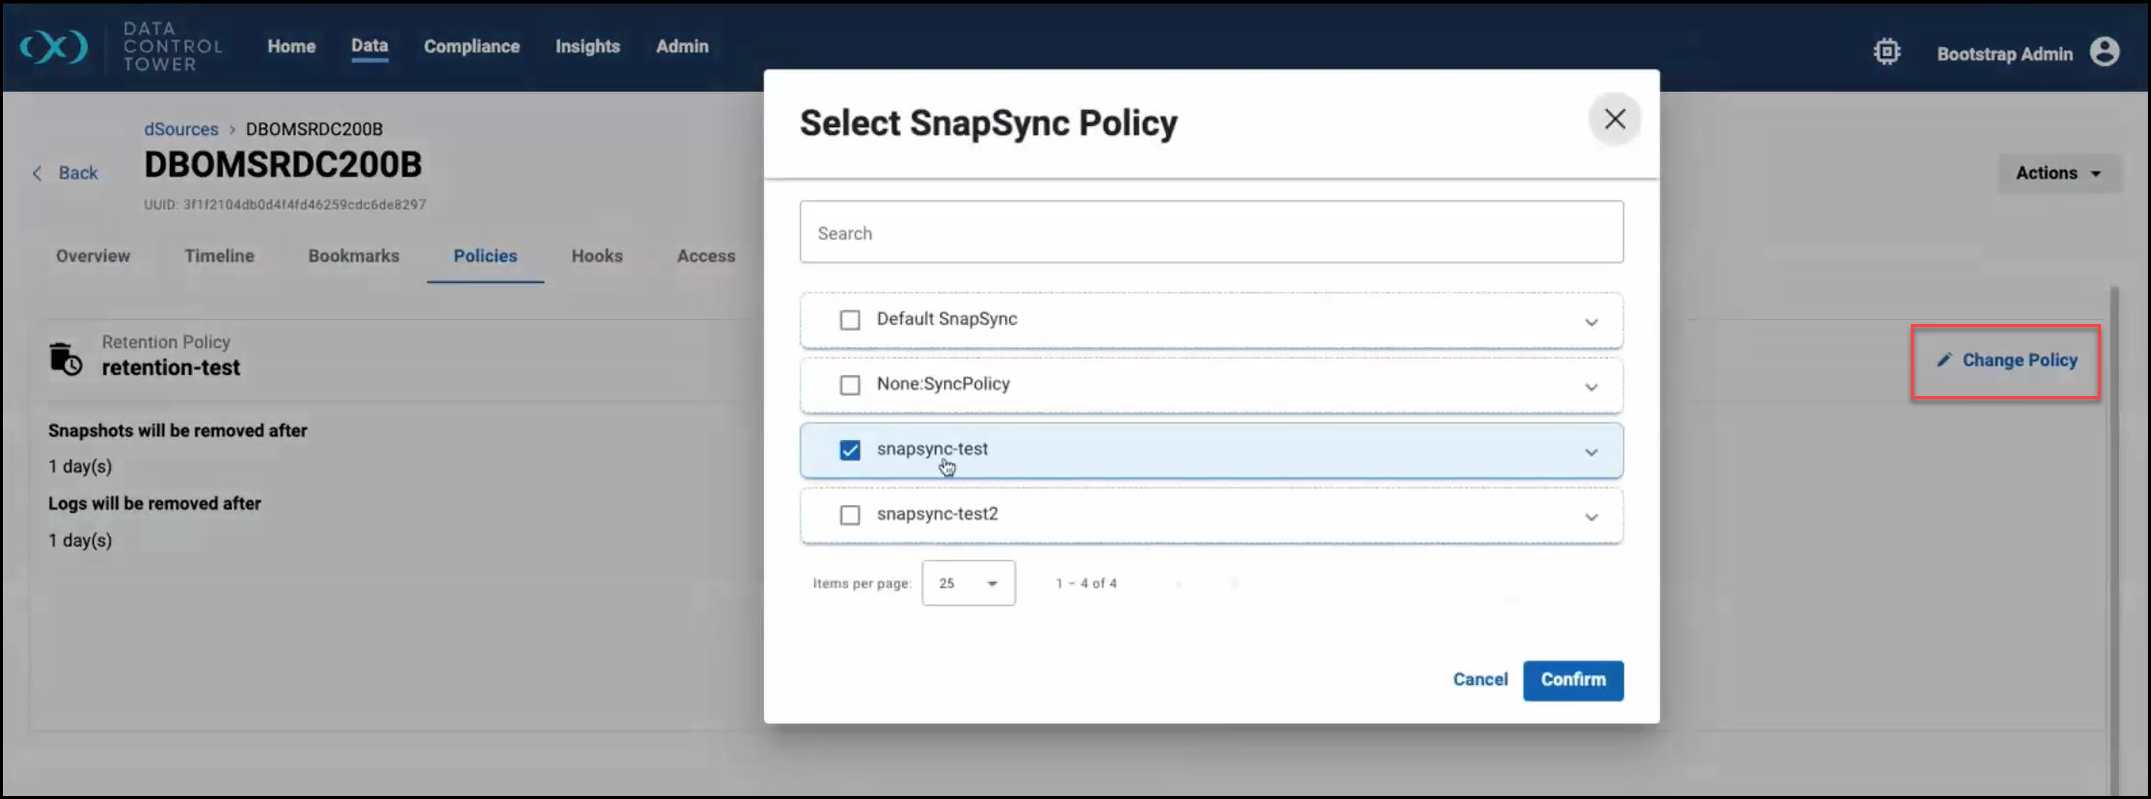Uncheck the snapsync-test checkbox
The image size is (2151, 799).
[x=850, y=450]
